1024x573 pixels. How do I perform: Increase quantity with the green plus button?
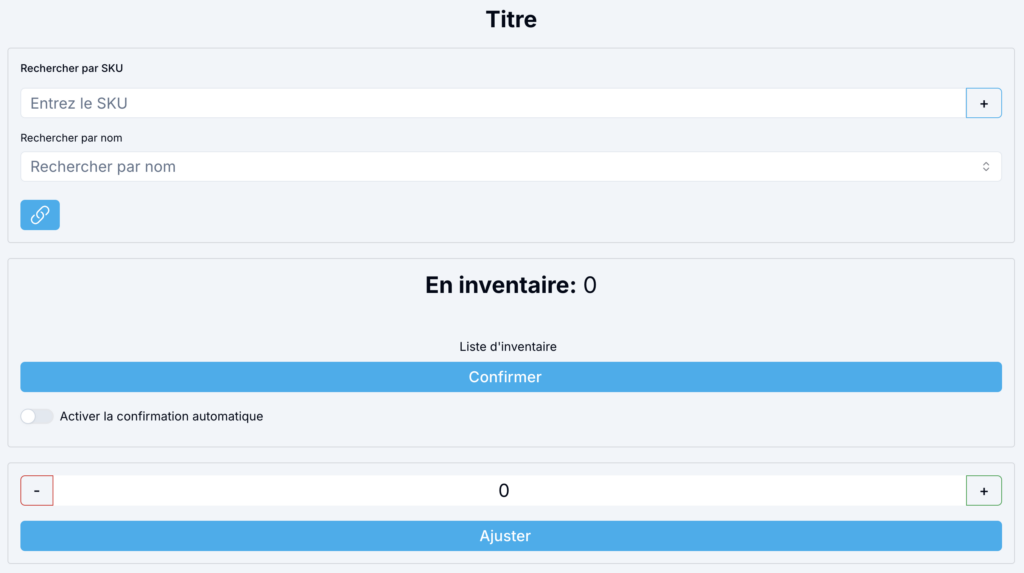pyautogui.click(x=983, y=491)
